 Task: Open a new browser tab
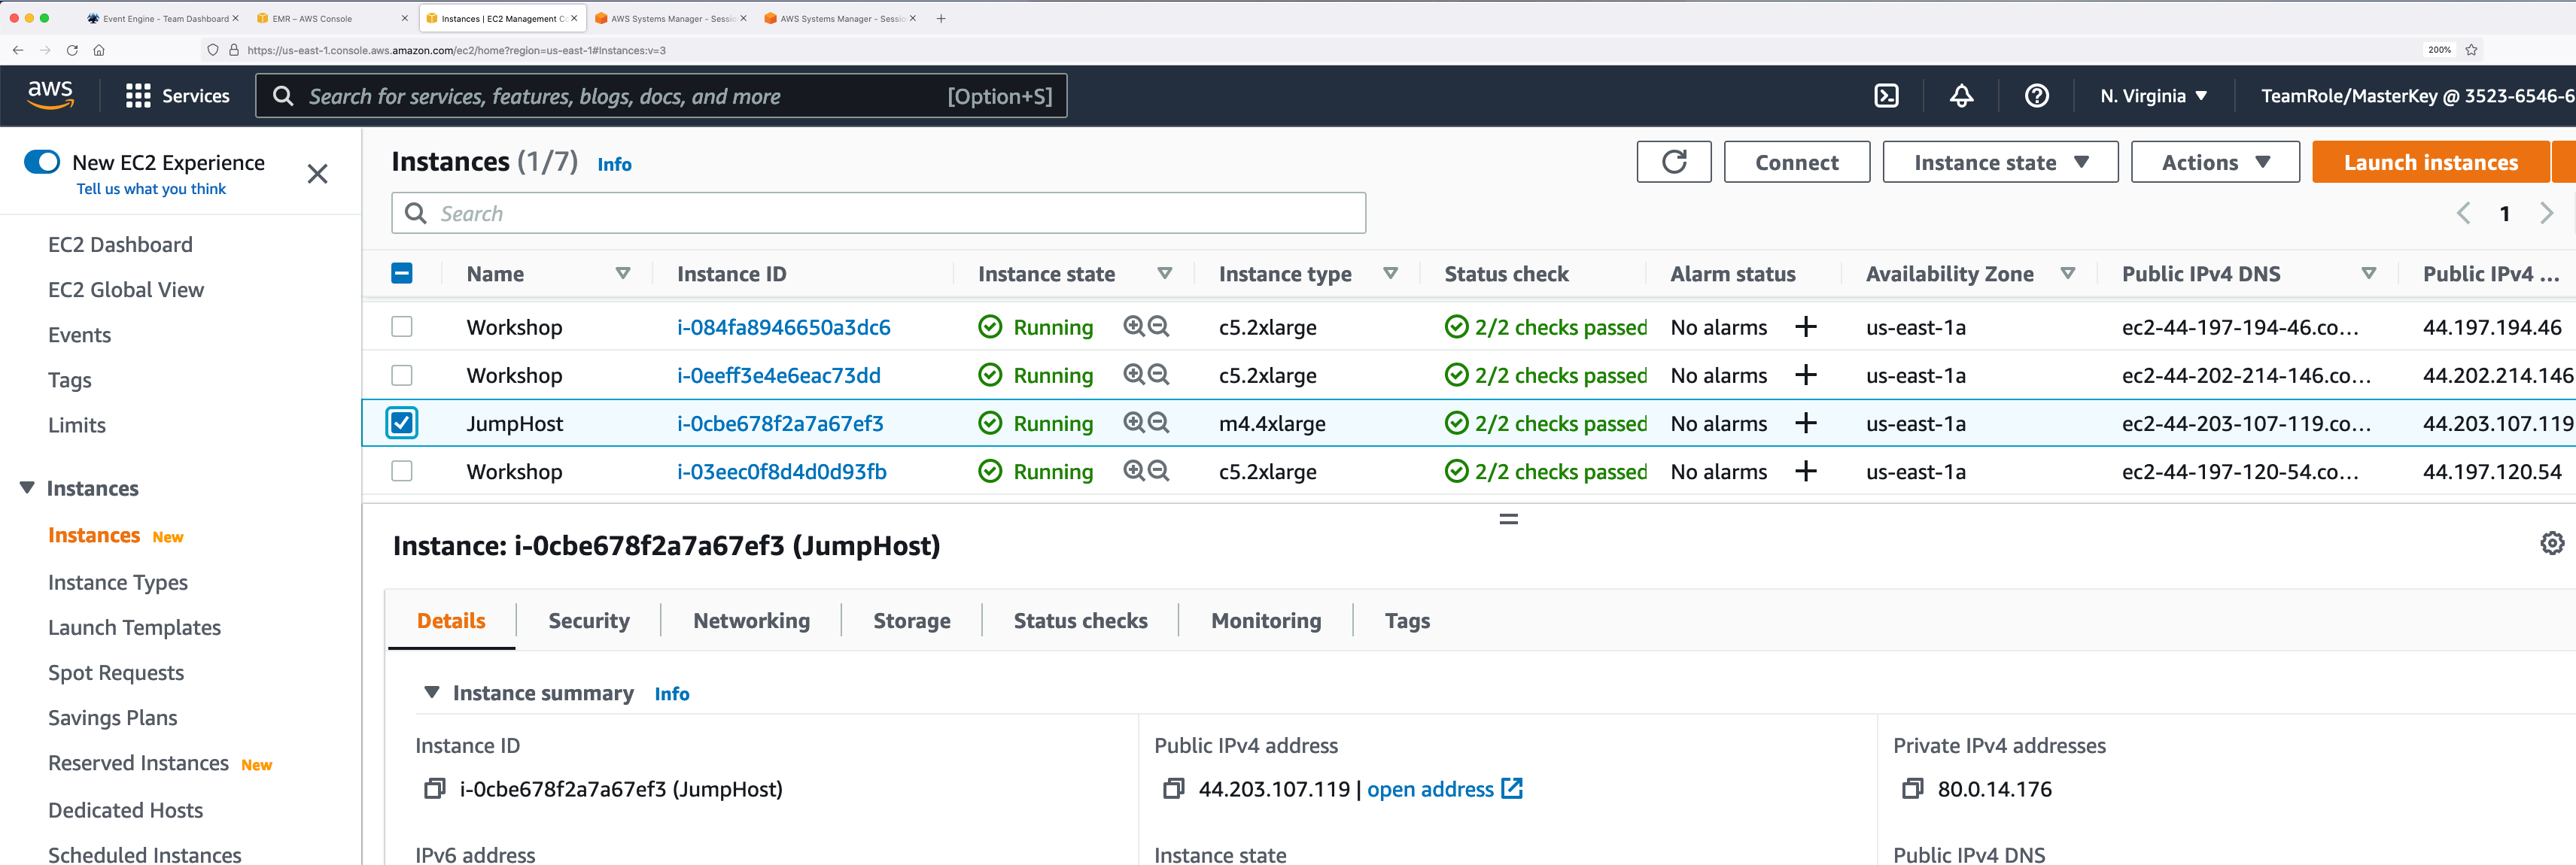click(x=940, y=18)
